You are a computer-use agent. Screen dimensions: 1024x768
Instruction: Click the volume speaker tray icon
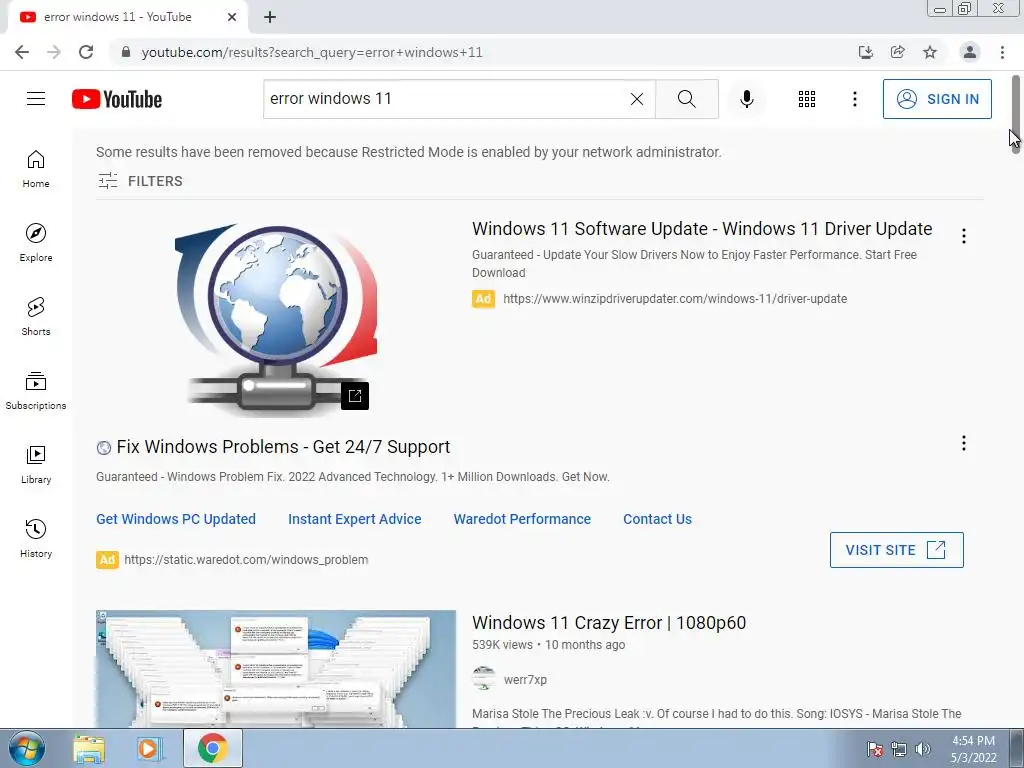coord(922,749)
